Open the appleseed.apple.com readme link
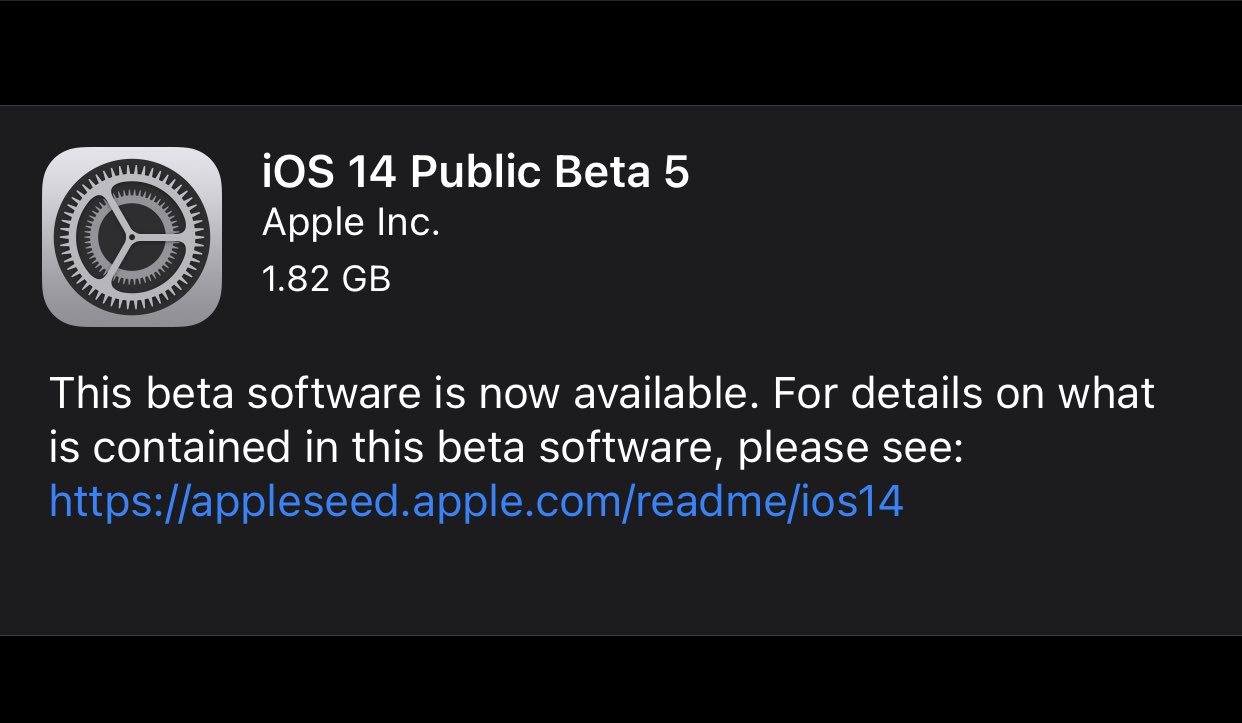The width and height of the screenshot is (1242, 723). [476, 501]
